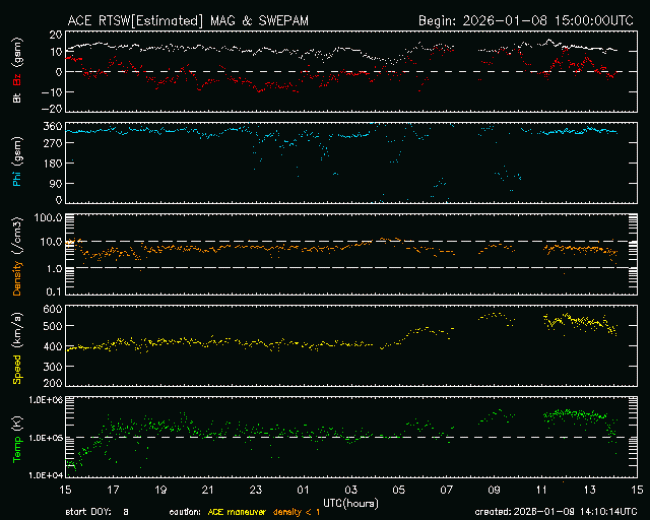Click the '90' tick on the Phi axis
Image resolution: width=650 pixels, height=520 pixels.
tap(56, 183)
